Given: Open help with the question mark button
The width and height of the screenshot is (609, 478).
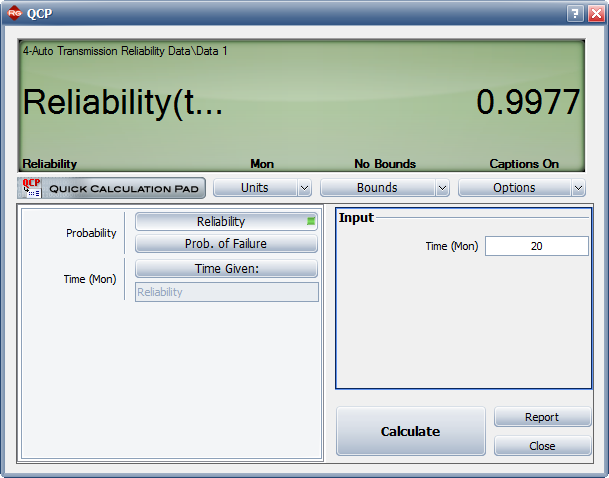Looking at the screenshot, I should [x=575, y=13].
